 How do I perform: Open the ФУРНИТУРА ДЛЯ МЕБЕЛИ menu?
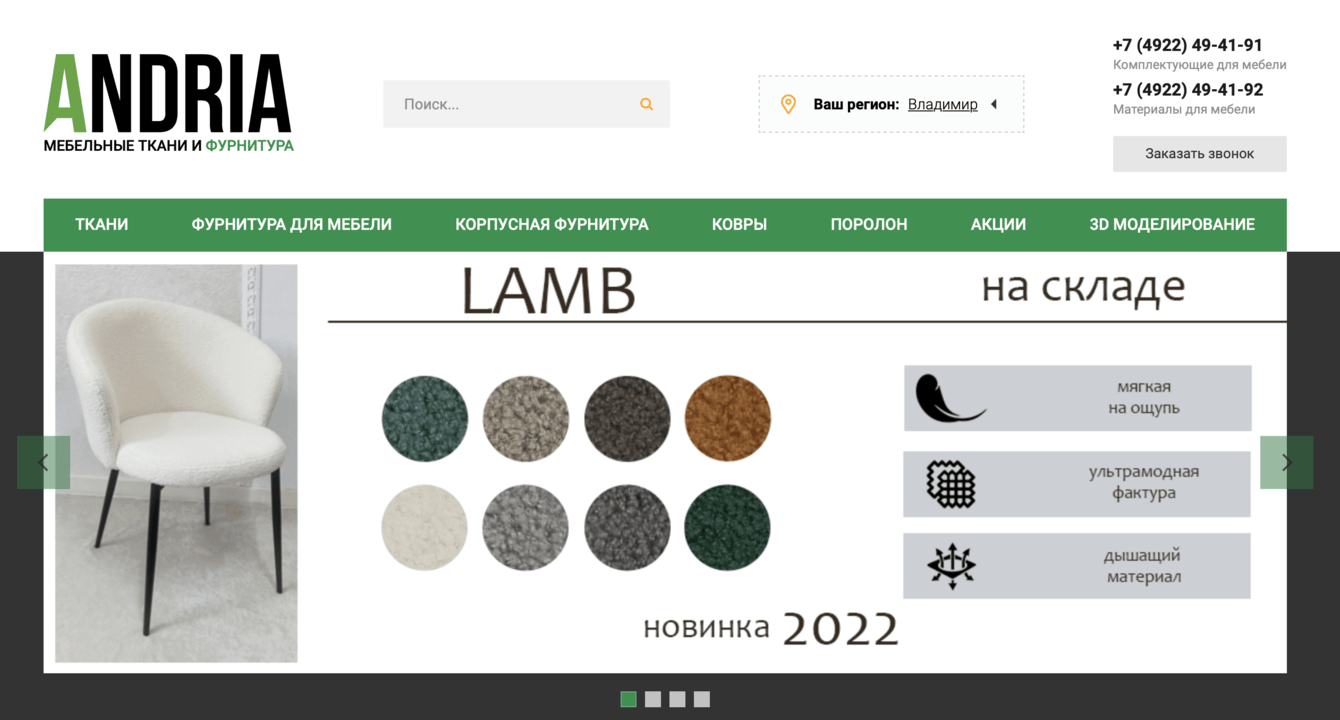(x=292, y=224)
